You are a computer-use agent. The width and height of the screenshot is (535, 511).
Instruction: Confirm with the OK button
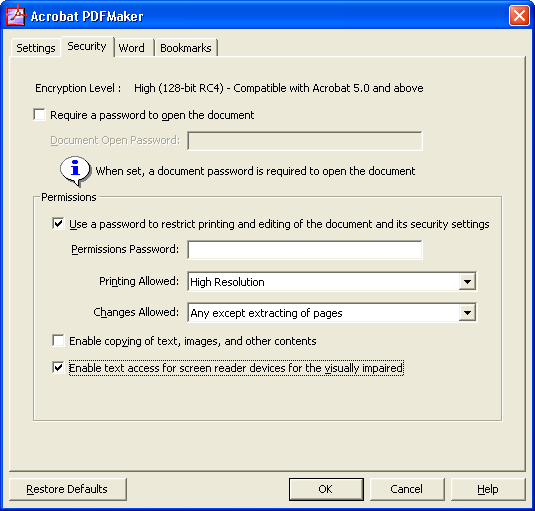(x=326, y=489)
